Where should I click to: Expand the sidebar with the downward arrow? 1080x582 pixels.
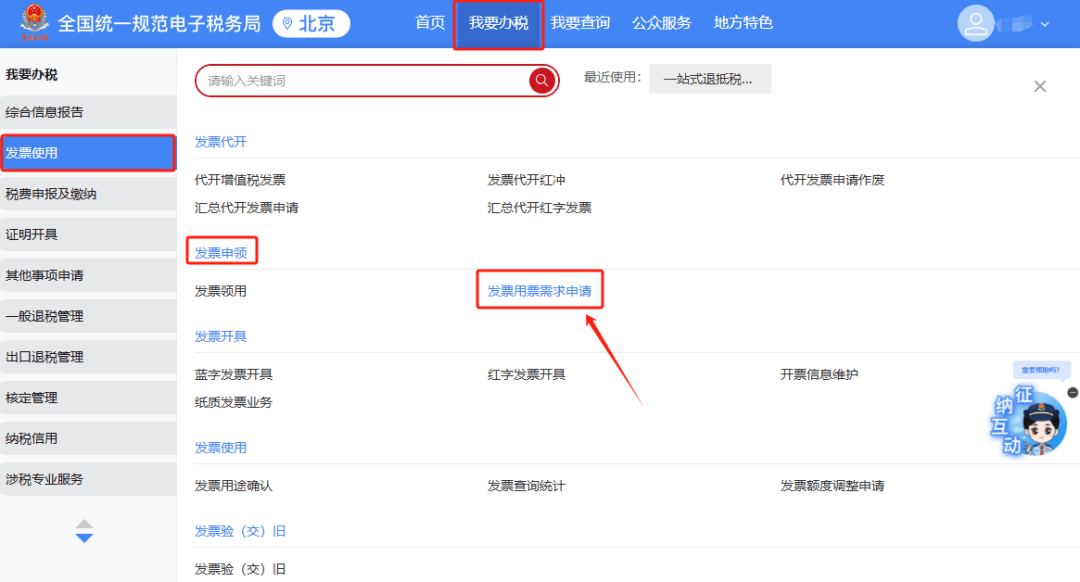pos(85,537)
